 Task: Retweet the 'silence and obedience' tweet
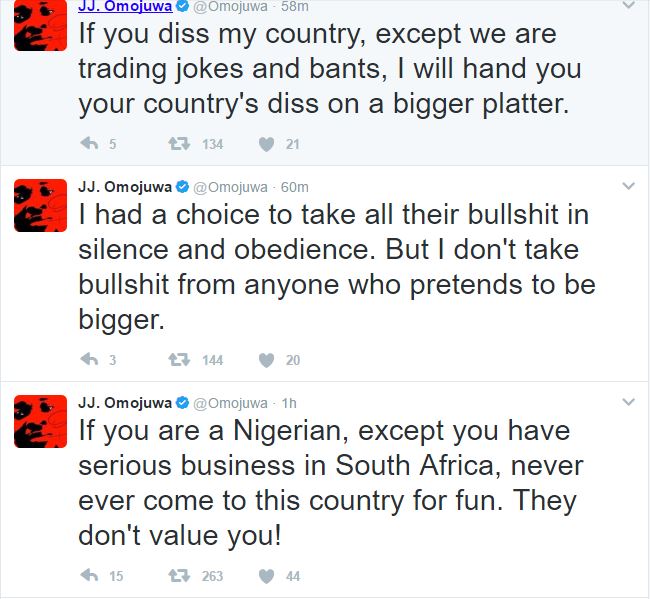181,360
